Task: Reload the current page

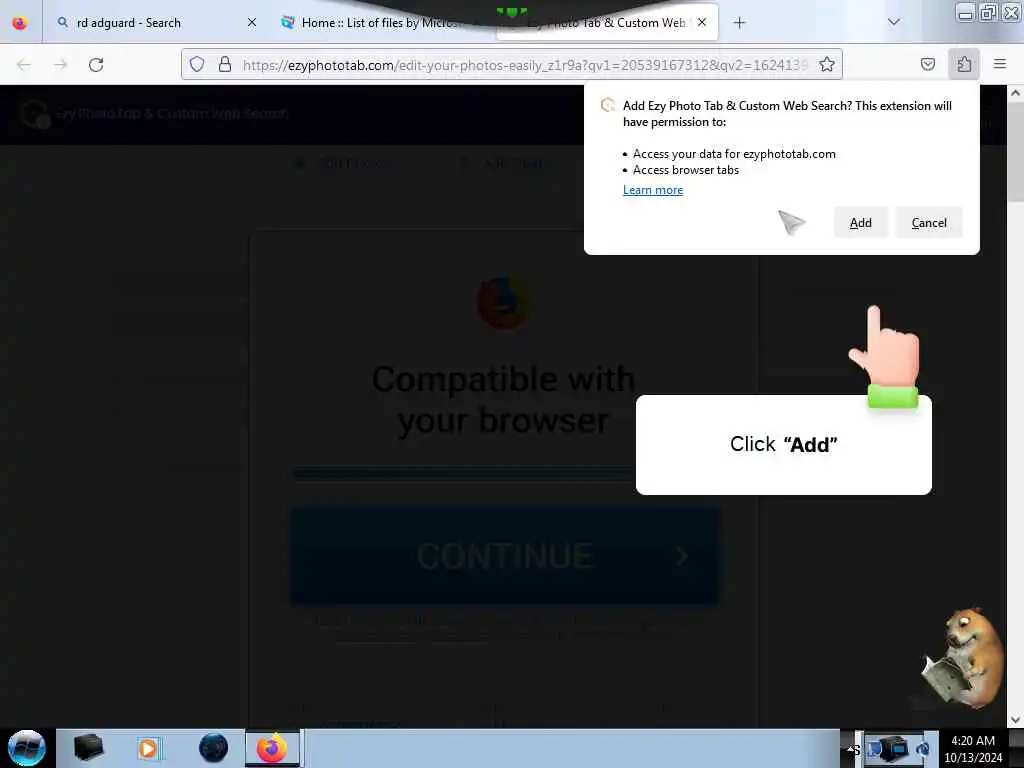Action: pos(96,64)
